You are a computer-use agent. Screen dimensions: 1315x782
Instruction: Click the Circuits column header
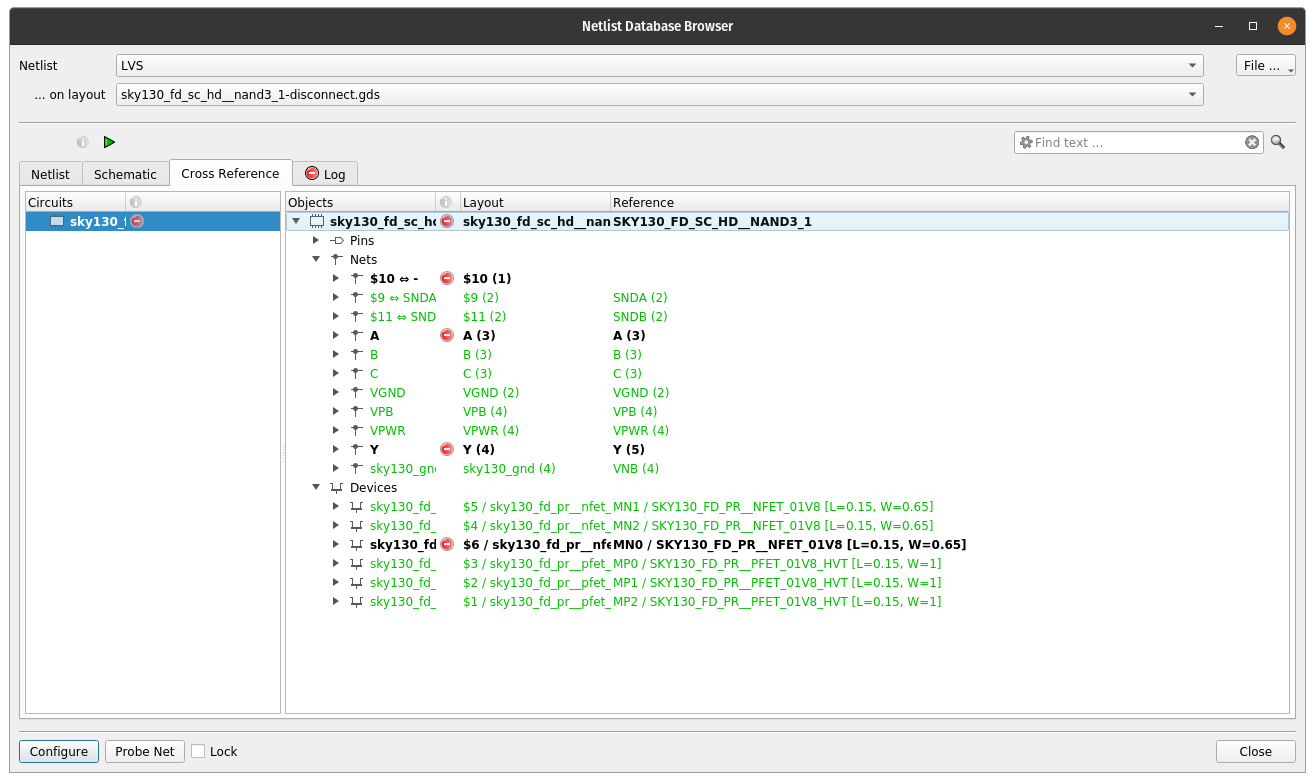click(x=76, y=202)
